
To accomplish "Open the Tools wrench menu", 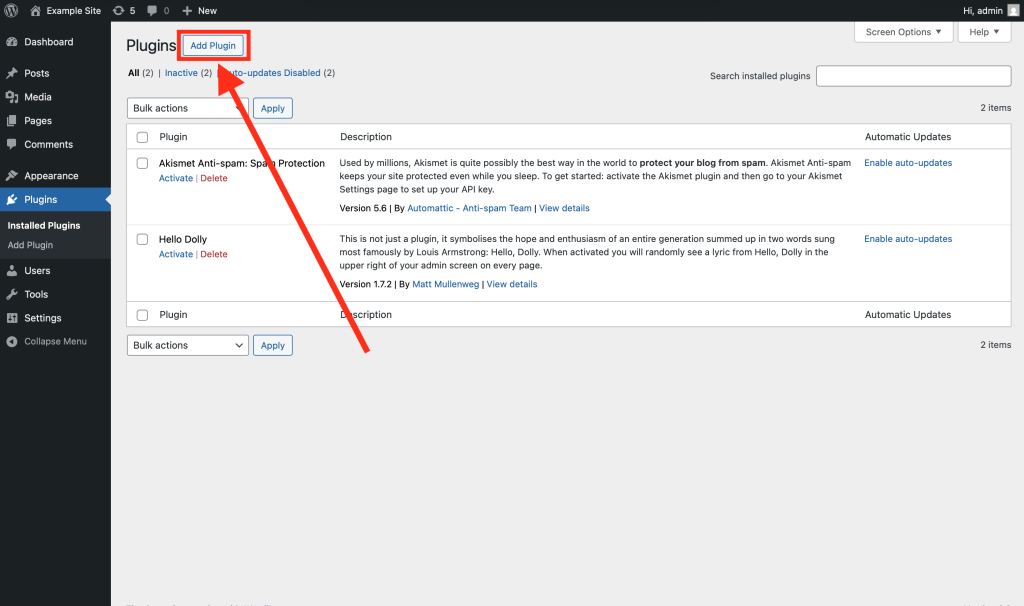I will tap(12, 294).
